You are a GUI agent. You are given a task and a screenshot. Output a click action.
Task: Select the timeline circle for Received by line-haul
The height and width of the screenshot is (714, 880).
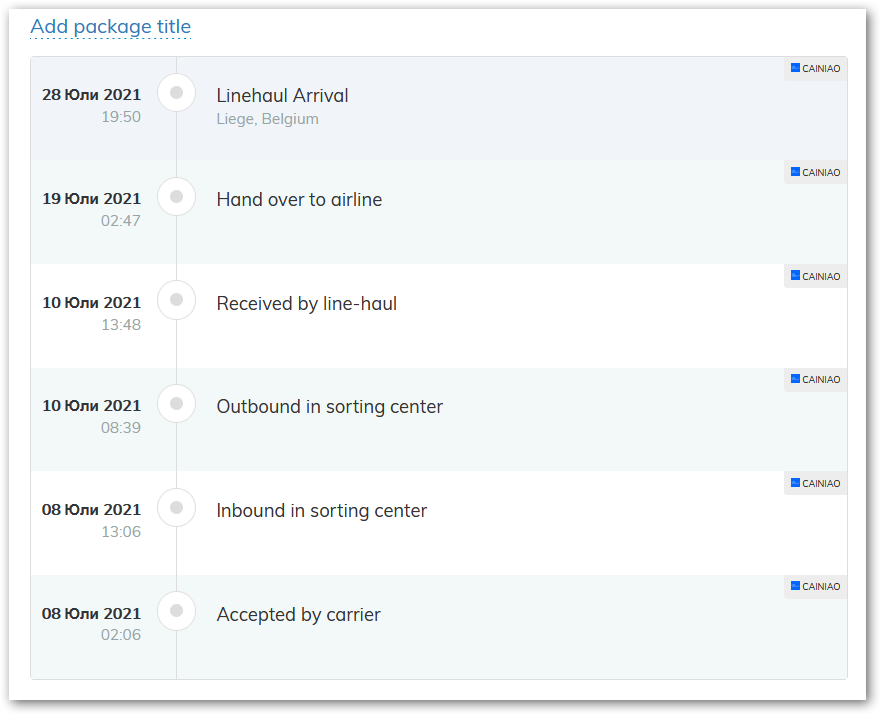[x=177, y=300]
